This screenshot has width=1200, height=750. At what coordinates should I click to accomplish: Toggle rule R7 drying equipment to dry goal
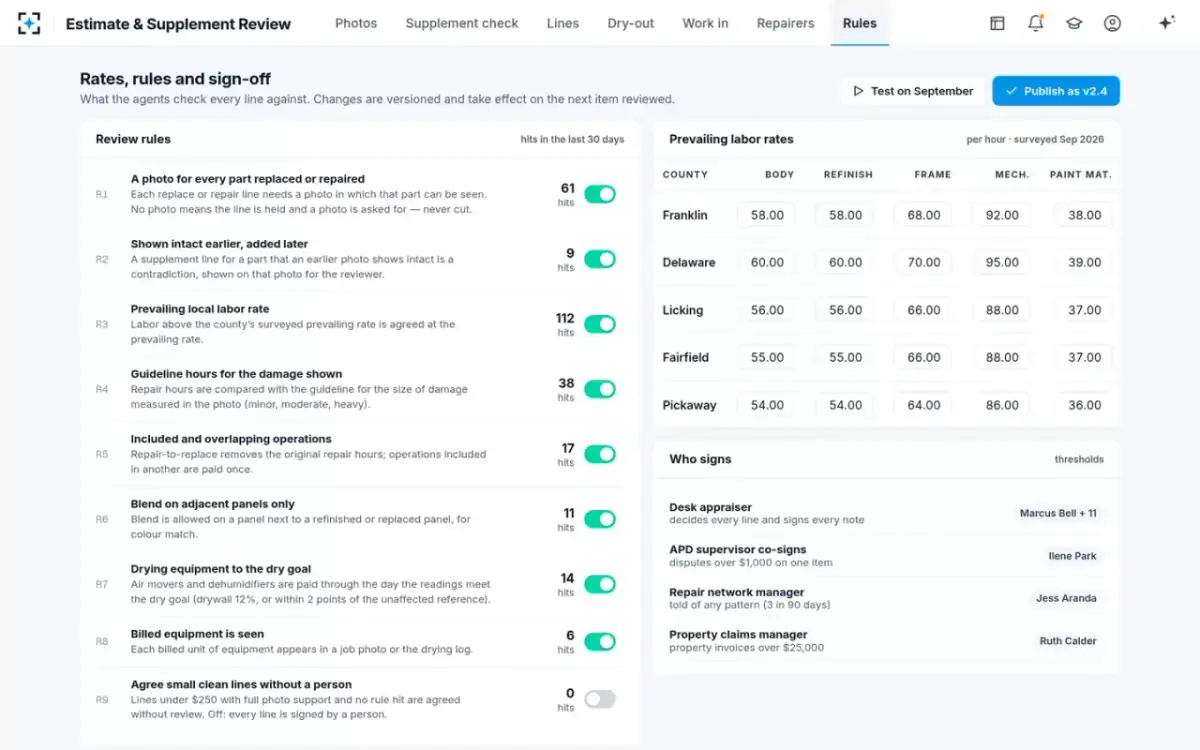[x=600, y=584]
